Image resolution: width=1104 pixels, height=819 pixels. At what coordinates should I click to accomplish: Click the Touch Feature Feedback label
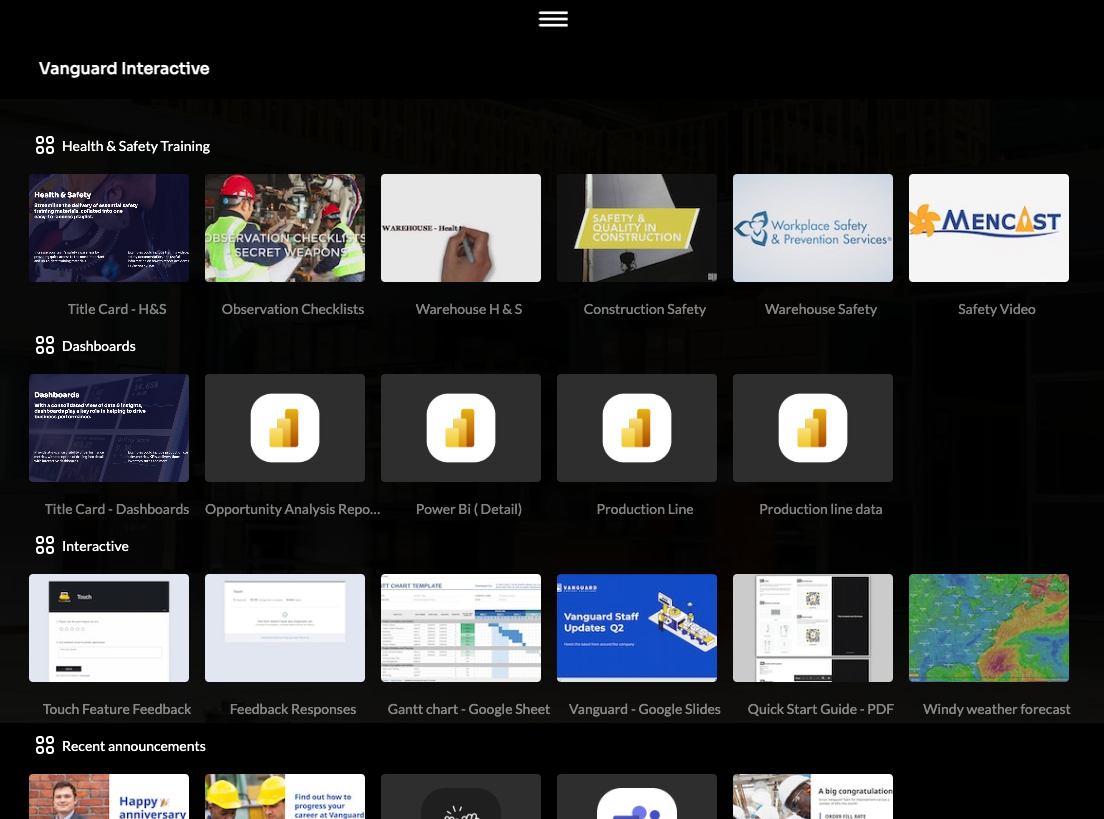click(117, 709)
